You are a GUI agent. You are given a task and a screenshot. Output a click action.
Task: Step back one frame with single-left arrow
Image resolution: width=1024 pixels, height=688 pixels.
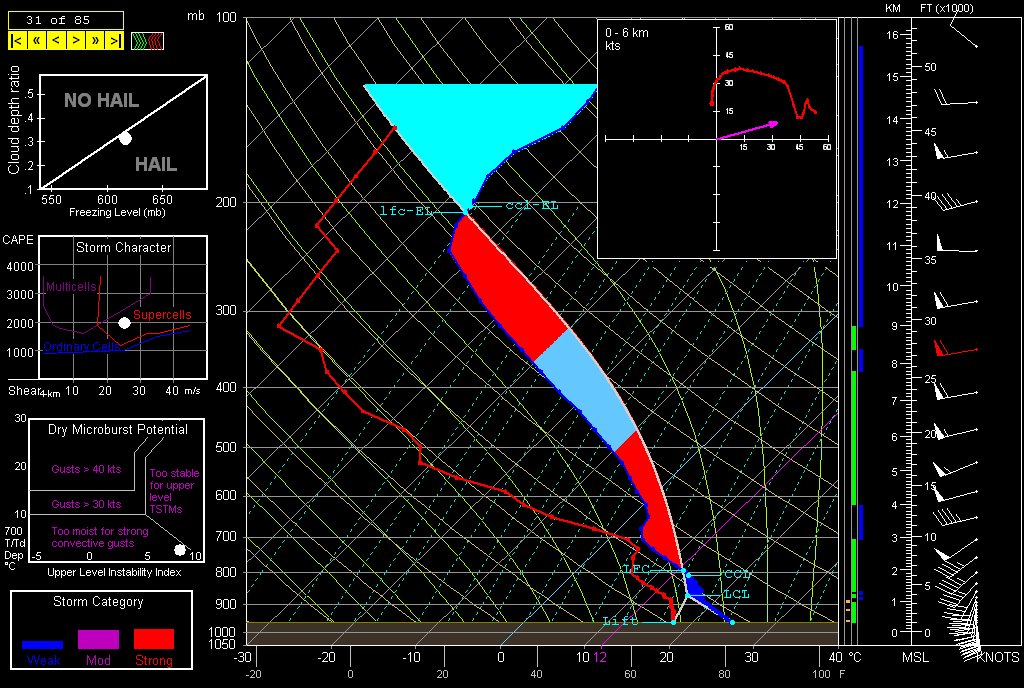(x=56, y=41)
